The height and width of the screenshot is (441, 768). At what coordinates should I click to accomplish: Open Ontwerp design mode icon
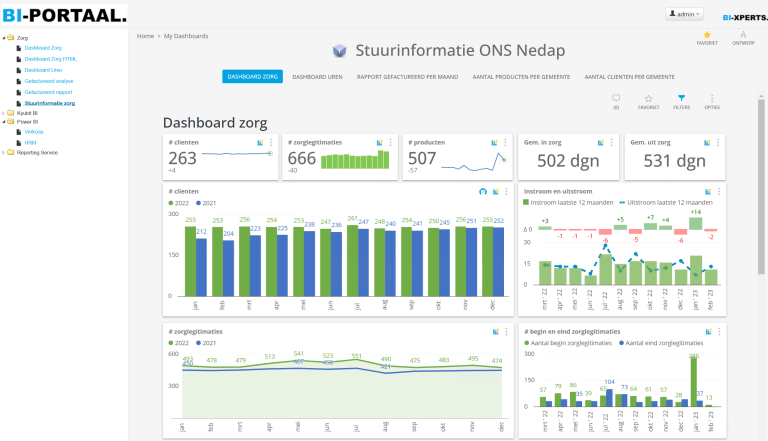point(743,35)
